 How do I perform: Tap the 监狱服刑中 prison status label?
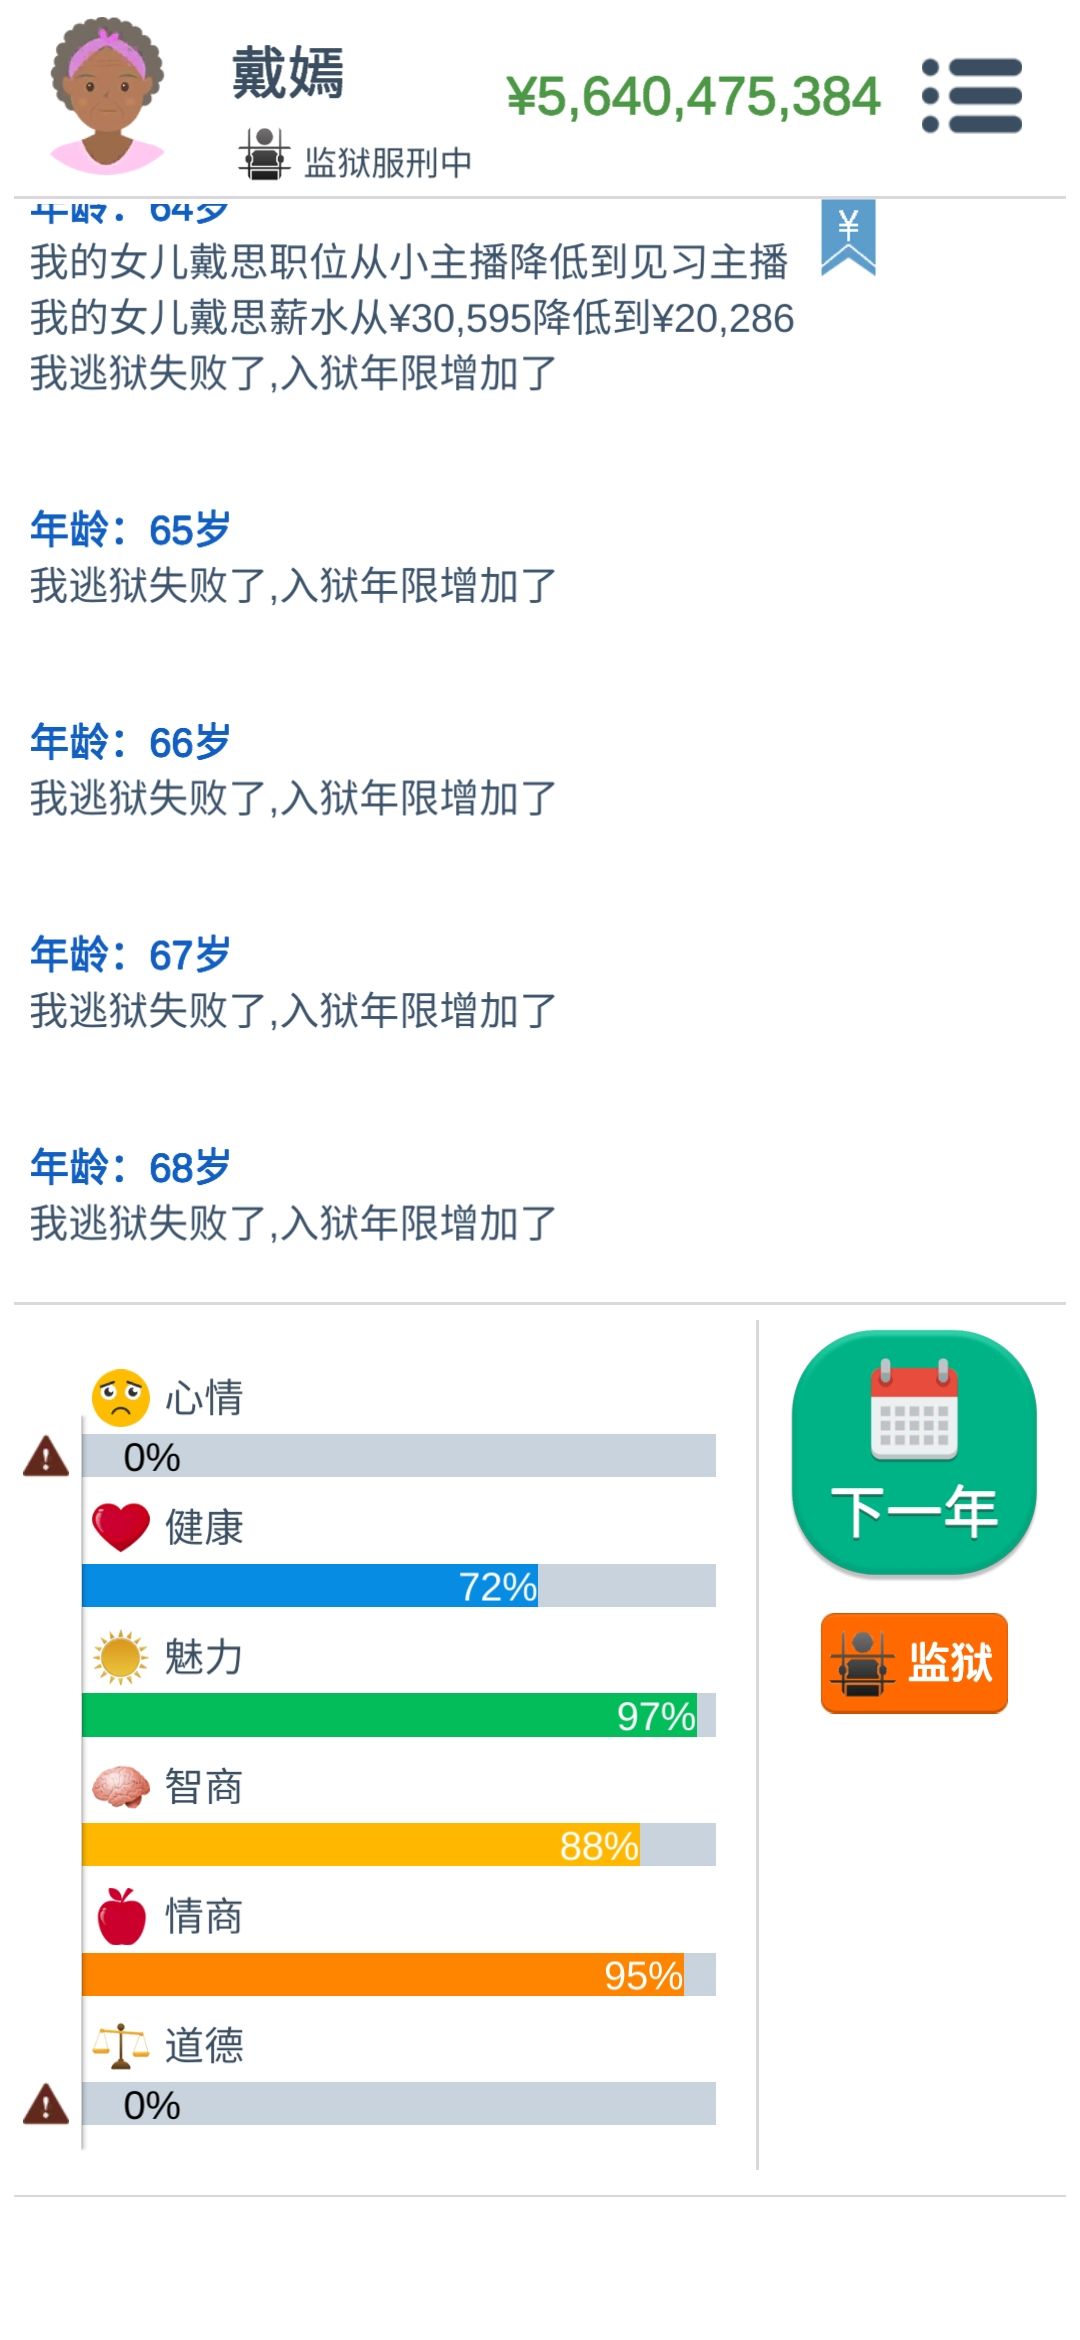387,162
